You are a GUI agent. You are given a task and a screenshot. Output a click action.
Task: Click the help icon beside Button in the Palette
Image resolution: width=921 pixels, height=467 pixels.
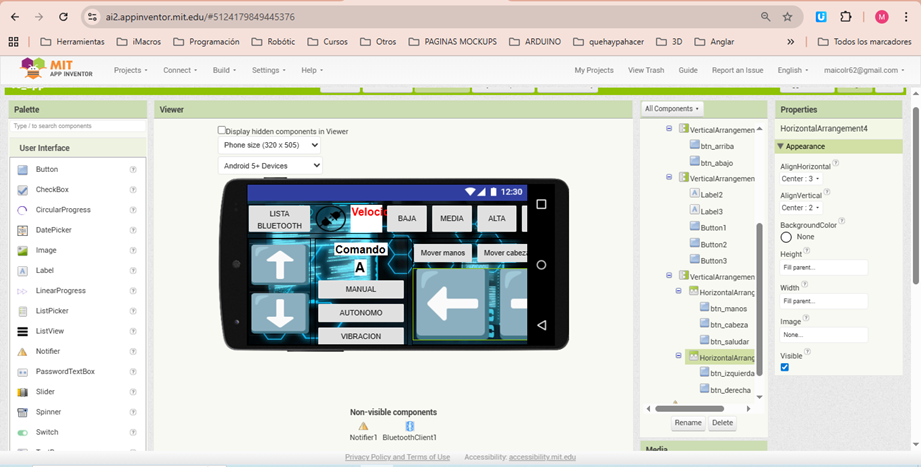point(133,170)
